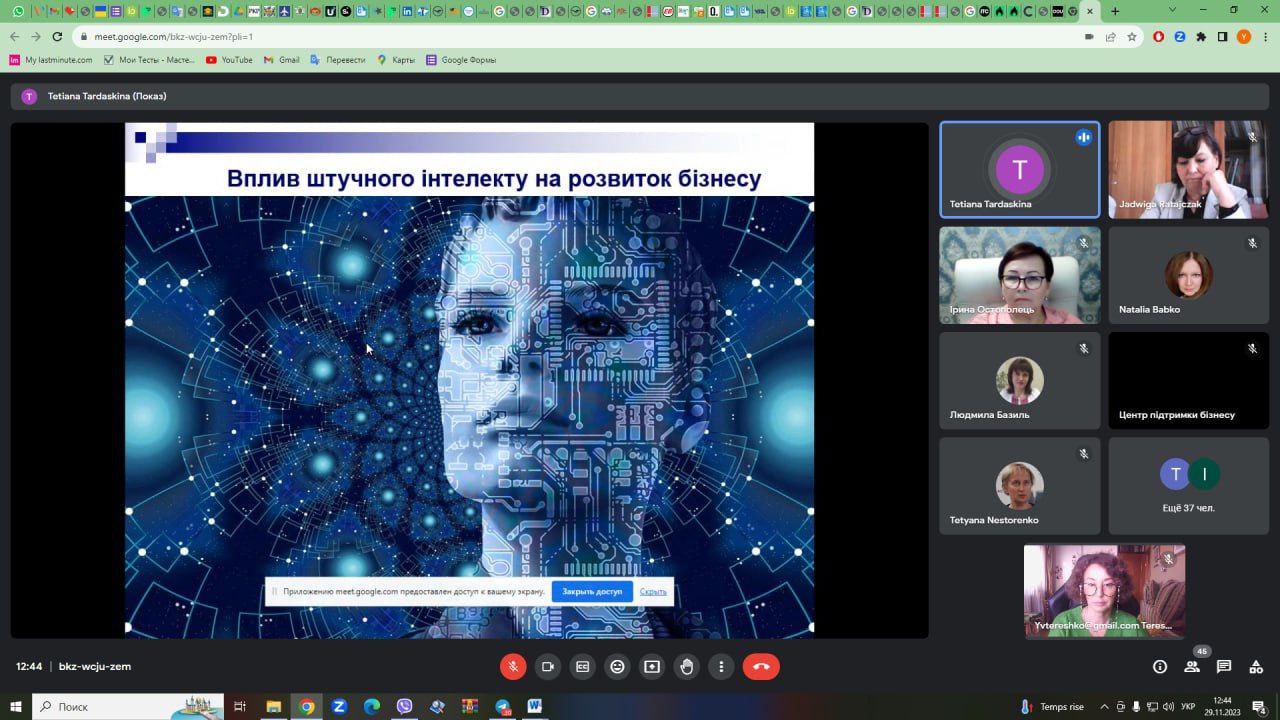Unmute the microphone in Meet toolbar
The image size is (1280, 720).
click(513, 667)
